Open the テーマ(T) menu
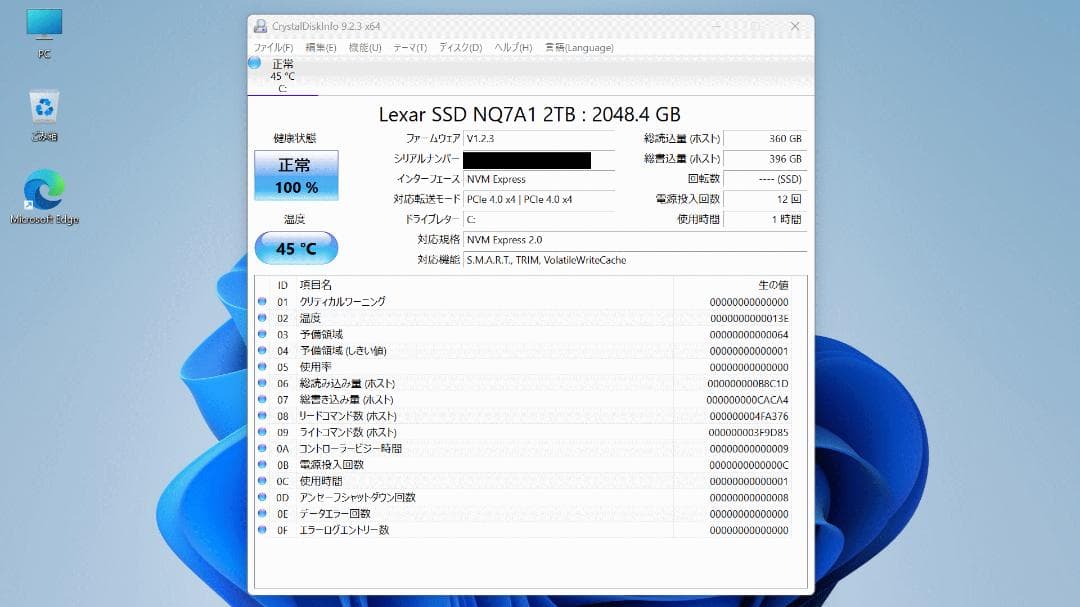Screen dimensions: 1080x607 tap(409, 47)
